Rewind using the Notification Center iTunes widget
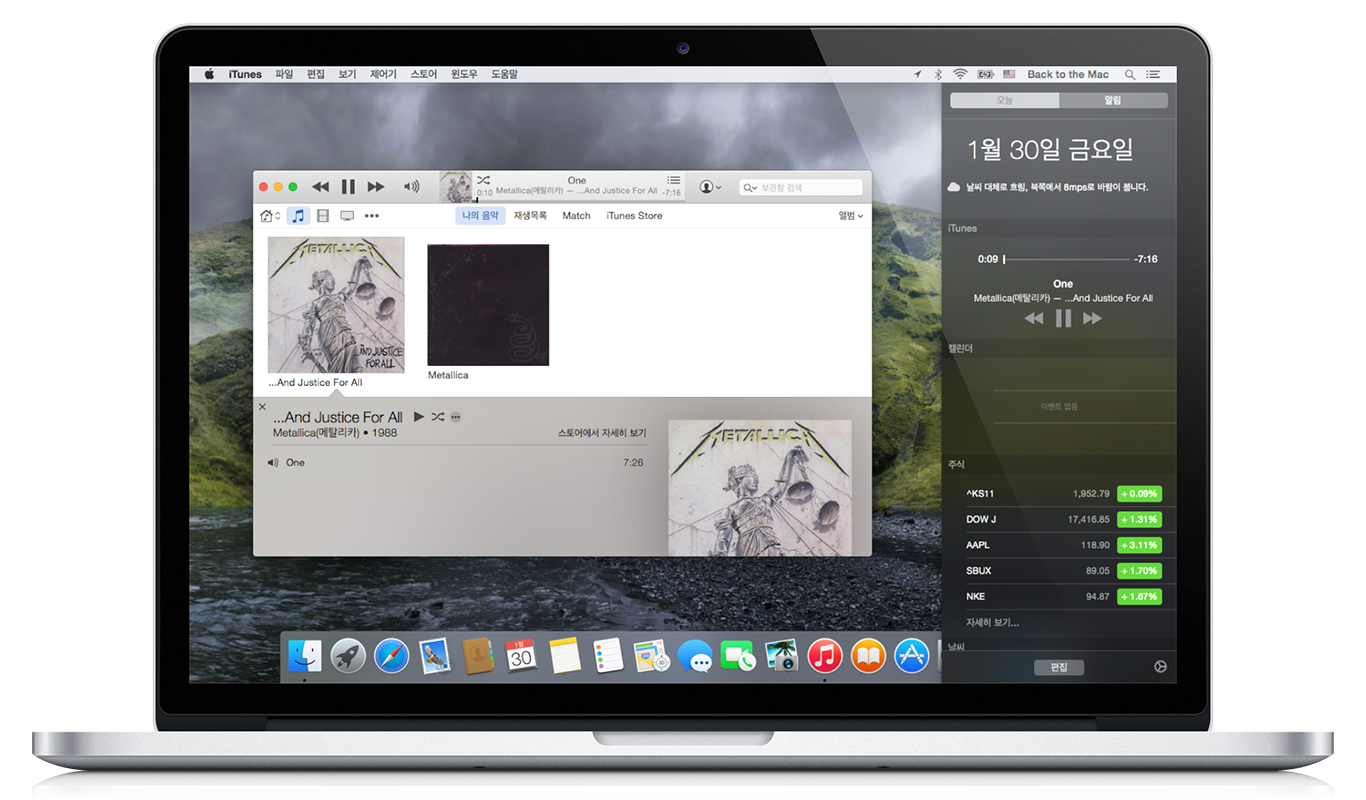Image resolution: width=1366 pixels, height=800 pixels. (1034, 318)
